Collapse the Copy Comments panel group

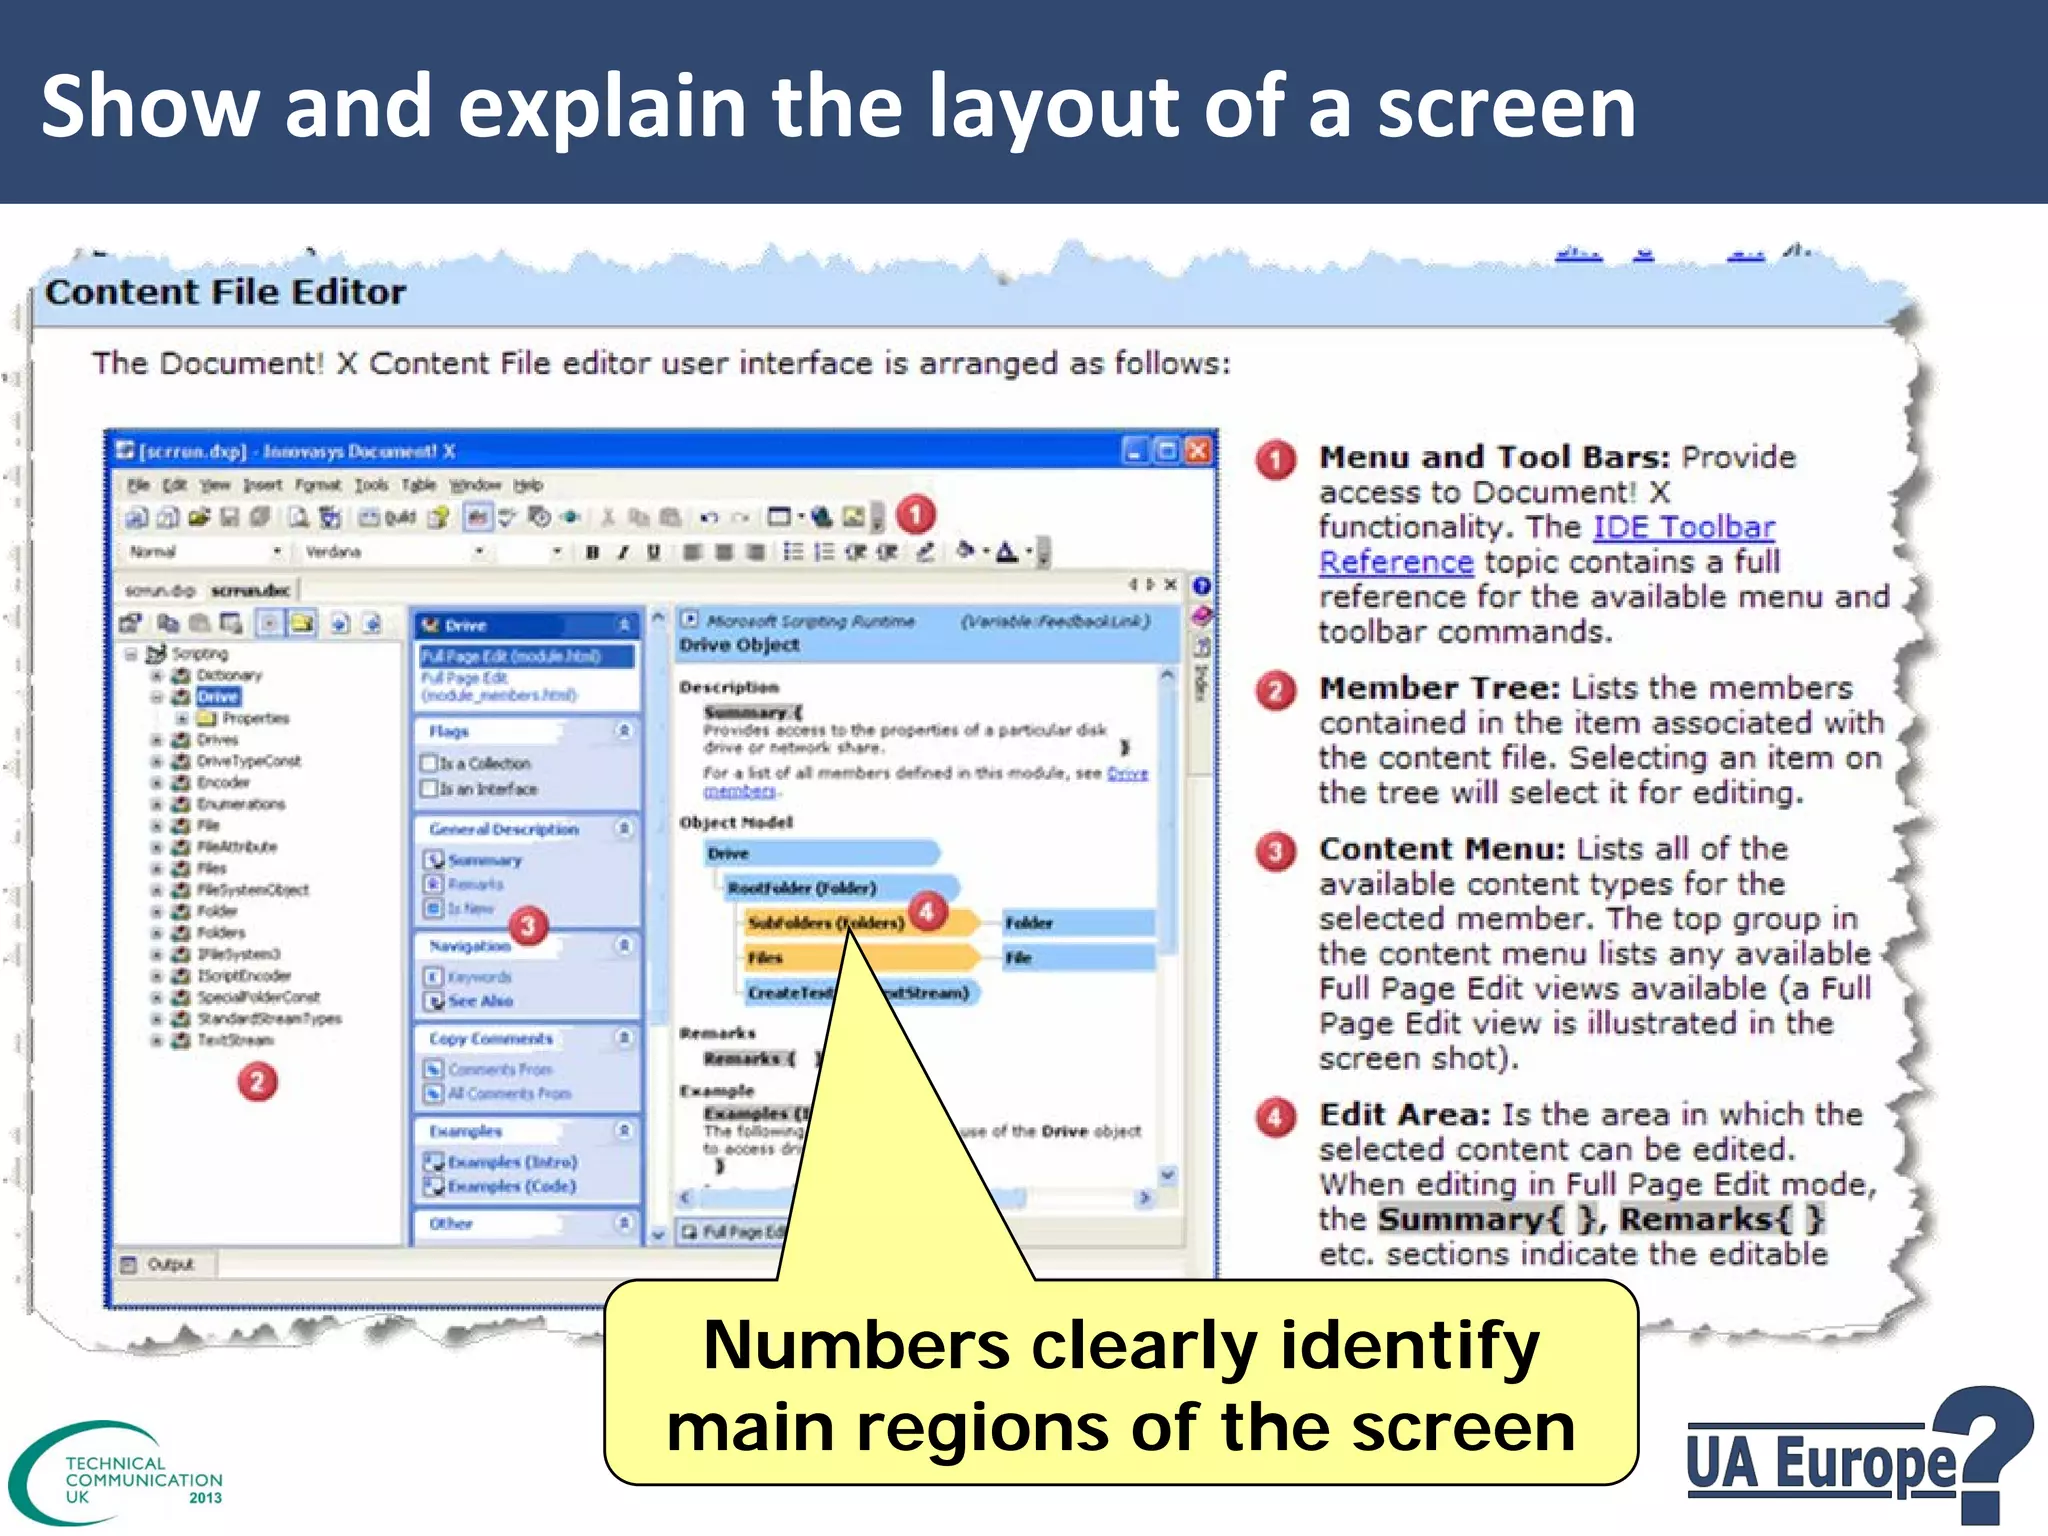coord(624,1039)
